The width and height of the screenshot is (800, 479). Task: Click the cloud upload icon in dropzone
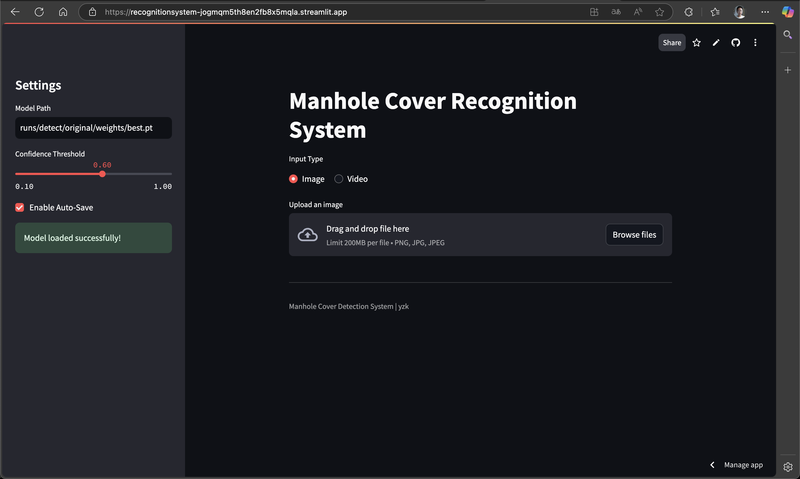pos(308,235)
